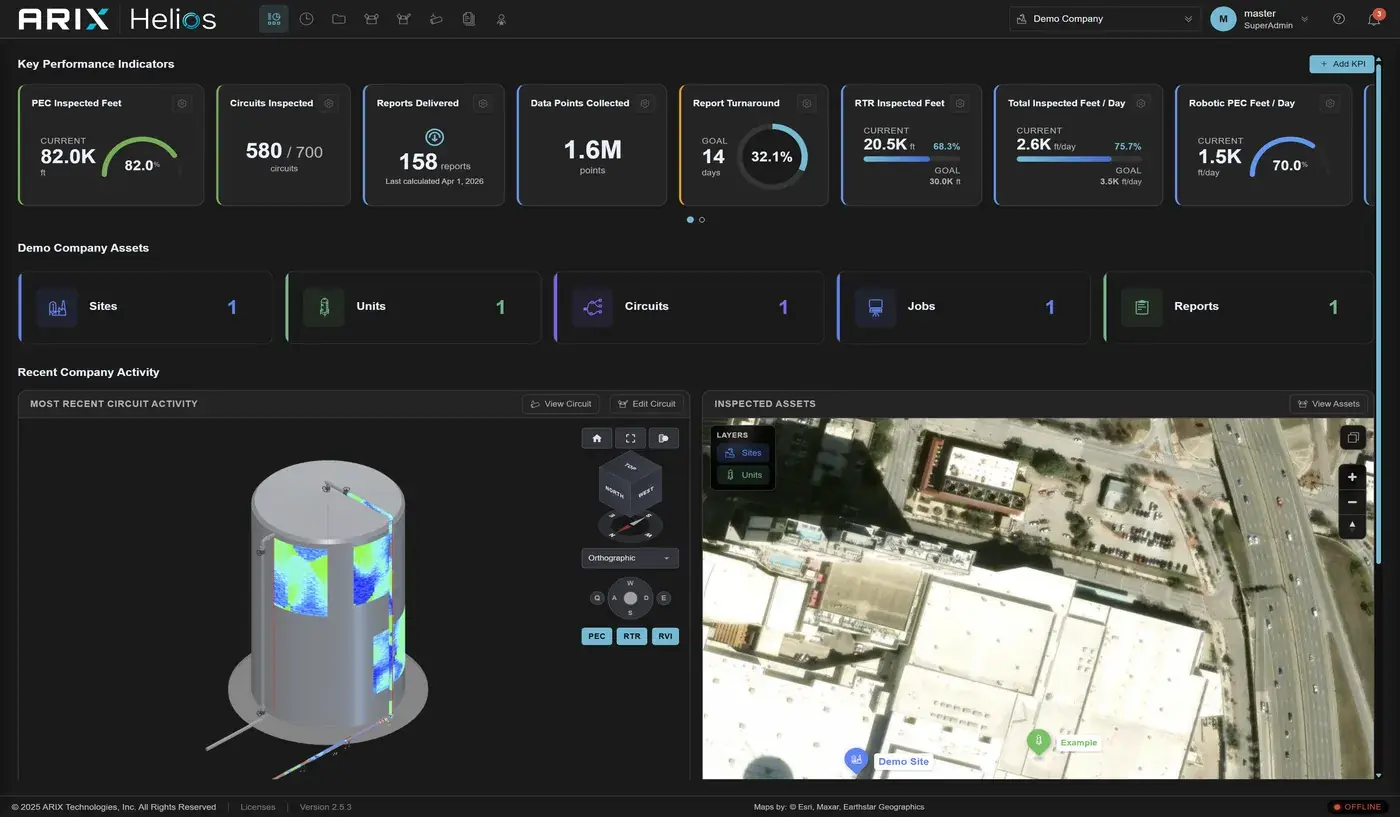Go to first KPI page dot
Image resolution: width=1400 pixels, height=817 pixels.
tap(690, 219)
